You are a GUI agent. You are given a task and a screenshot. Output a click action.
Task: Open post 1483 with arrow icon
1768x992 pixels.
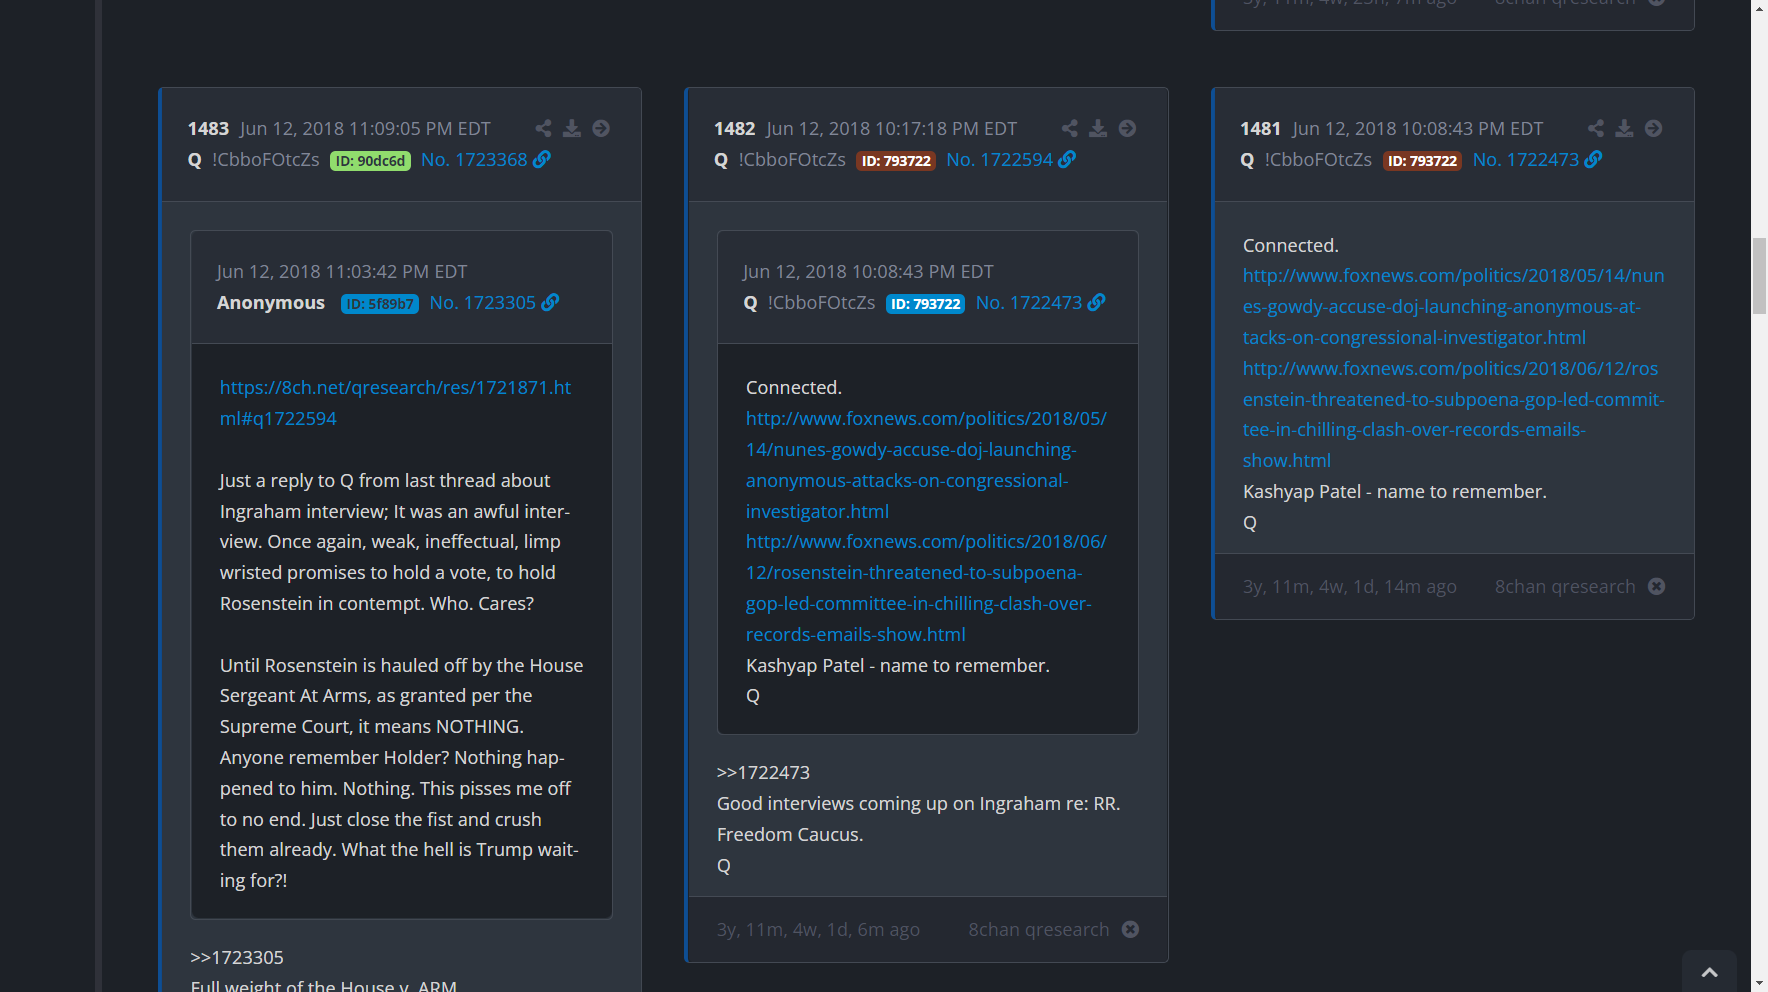(x=601, y=128)
